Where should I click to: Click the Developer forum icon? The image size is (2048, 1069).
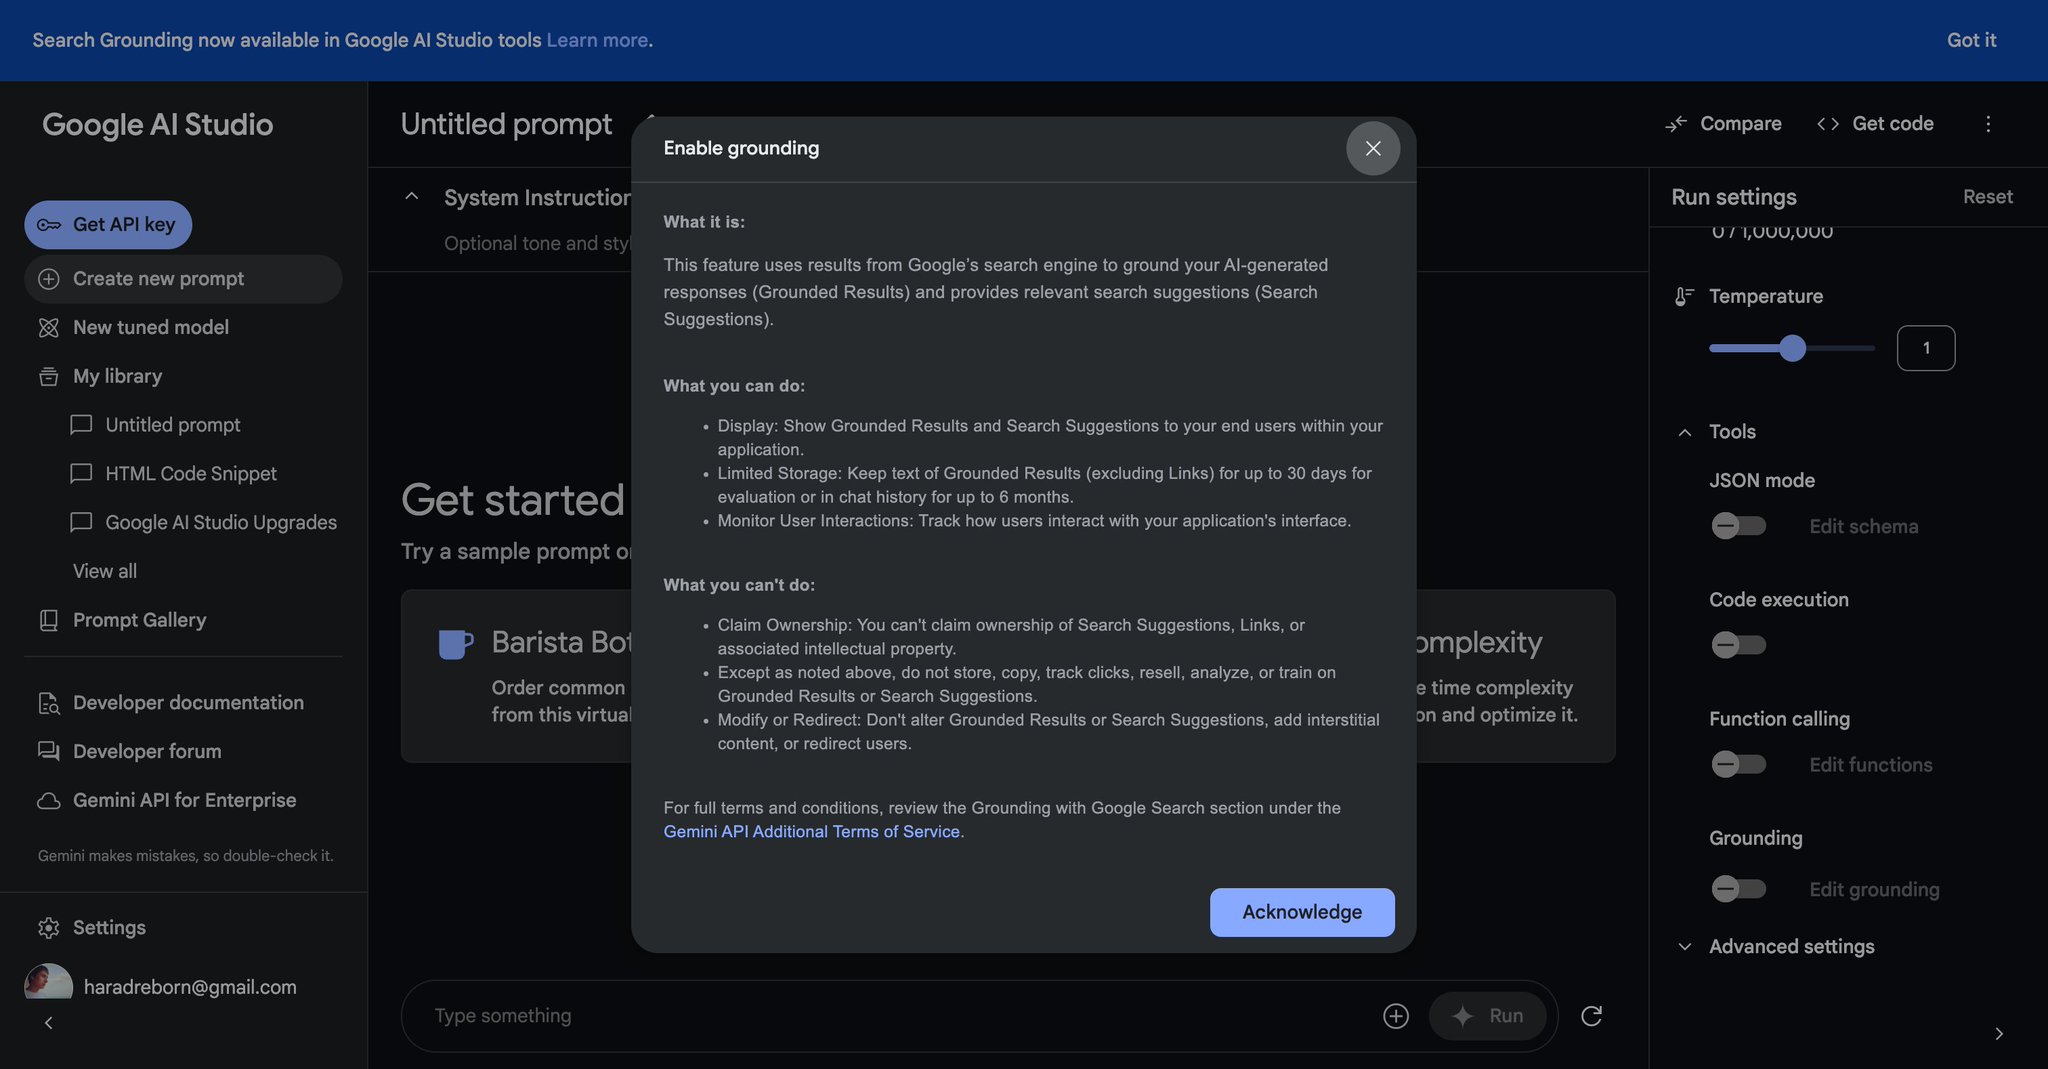[x=49, y=751]
